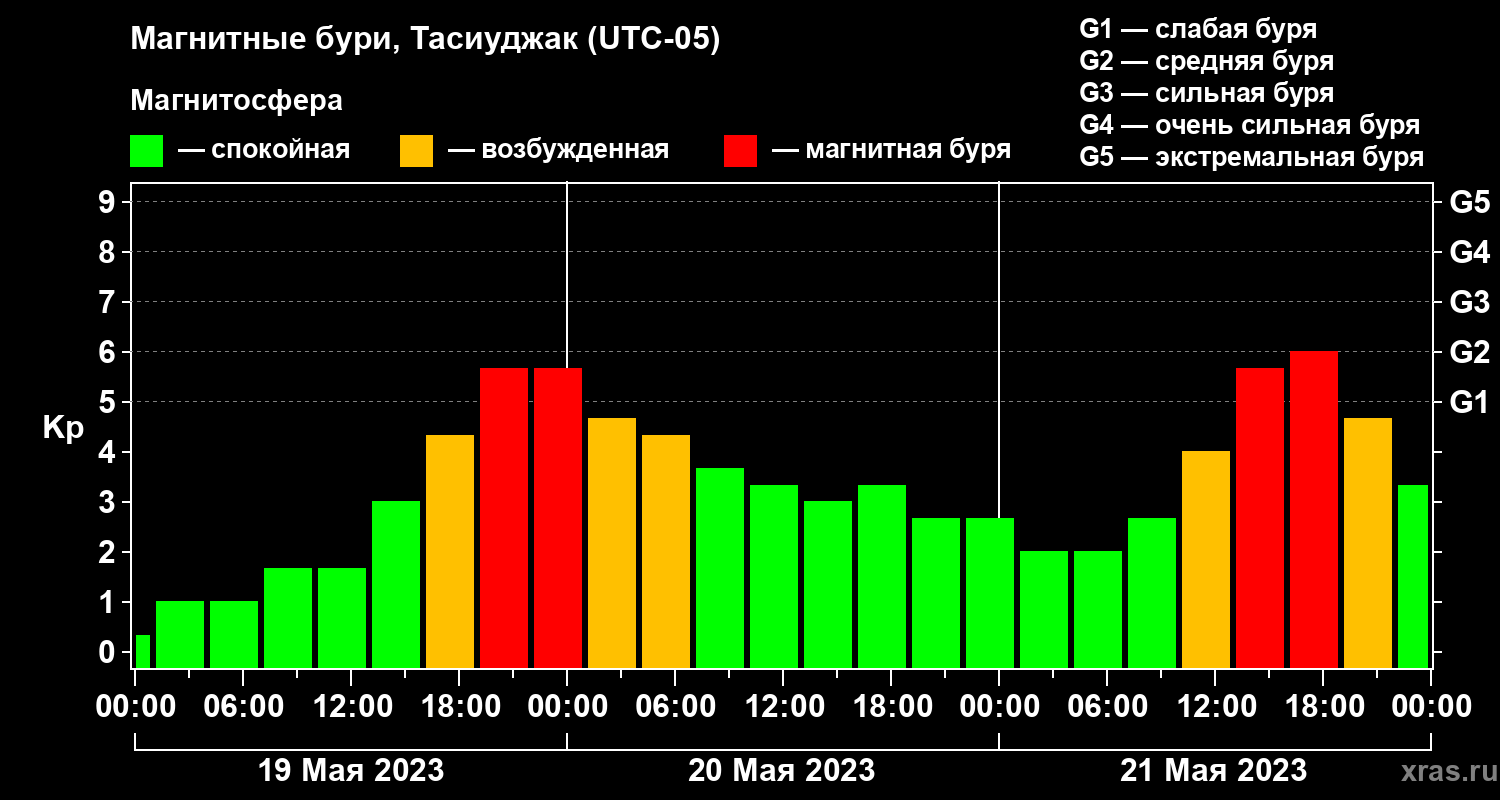Click the green 'спокойная' legend swatch
The width and height of the screenshot is (1500, 800).
147,151
